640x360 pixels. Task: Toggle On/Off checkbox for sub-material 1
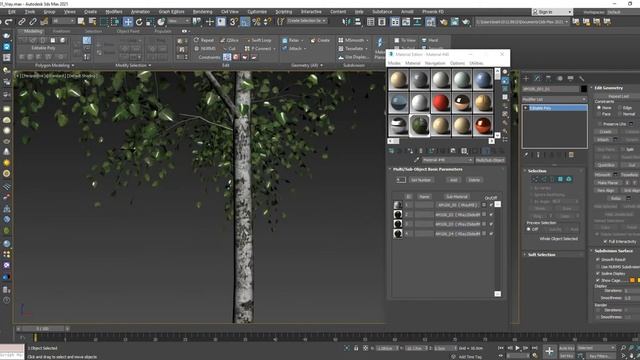(491, 205)
